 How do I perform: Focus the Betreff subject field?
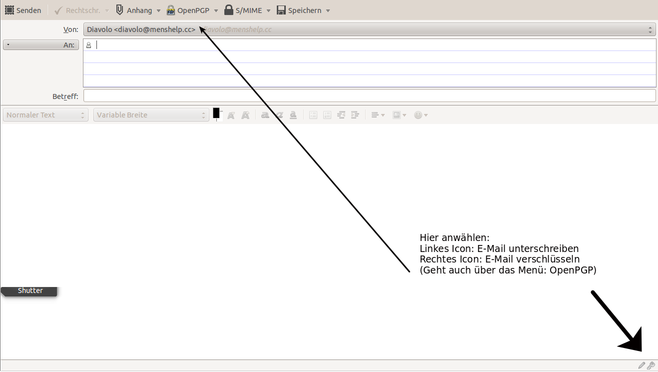point(369,96)
